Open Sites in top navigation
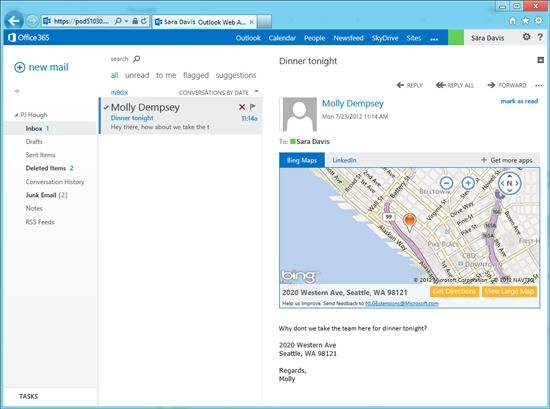Image resolution: width=550 pixels, height=409 pixels. point(414,38)
